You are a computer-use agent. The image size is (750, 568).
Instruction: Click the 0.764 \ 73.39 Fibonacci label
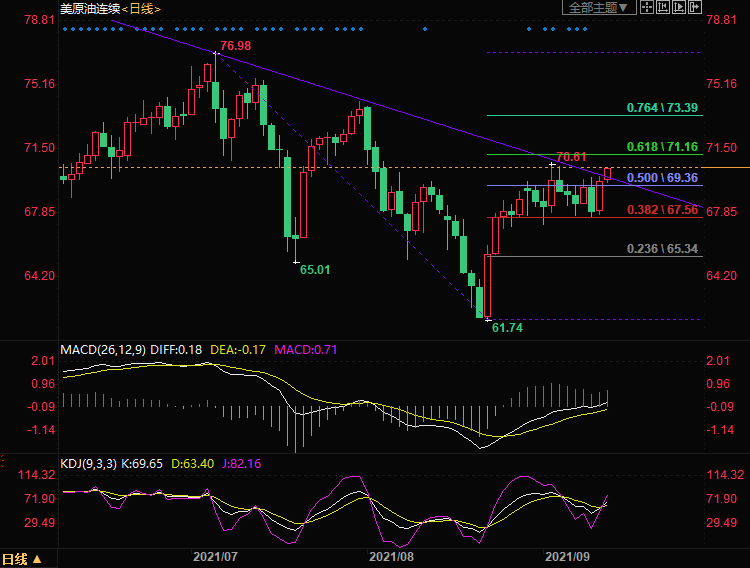pyautogui.click(x=661, y=107)
